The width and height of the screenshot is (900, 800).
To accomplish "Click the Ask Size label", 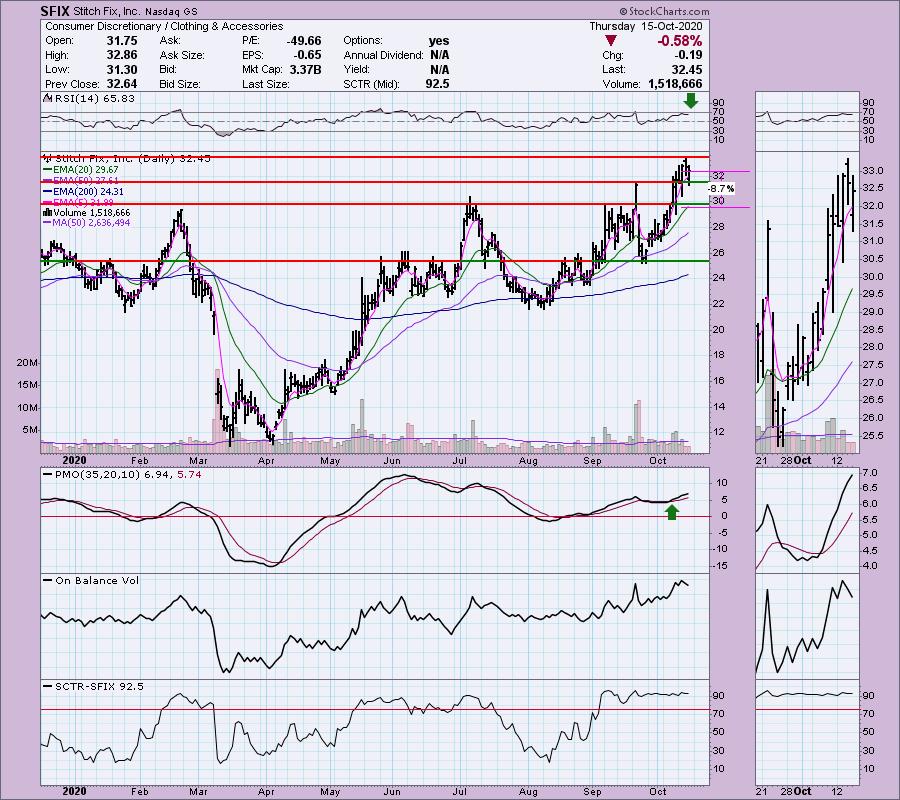I will (180, 55).
